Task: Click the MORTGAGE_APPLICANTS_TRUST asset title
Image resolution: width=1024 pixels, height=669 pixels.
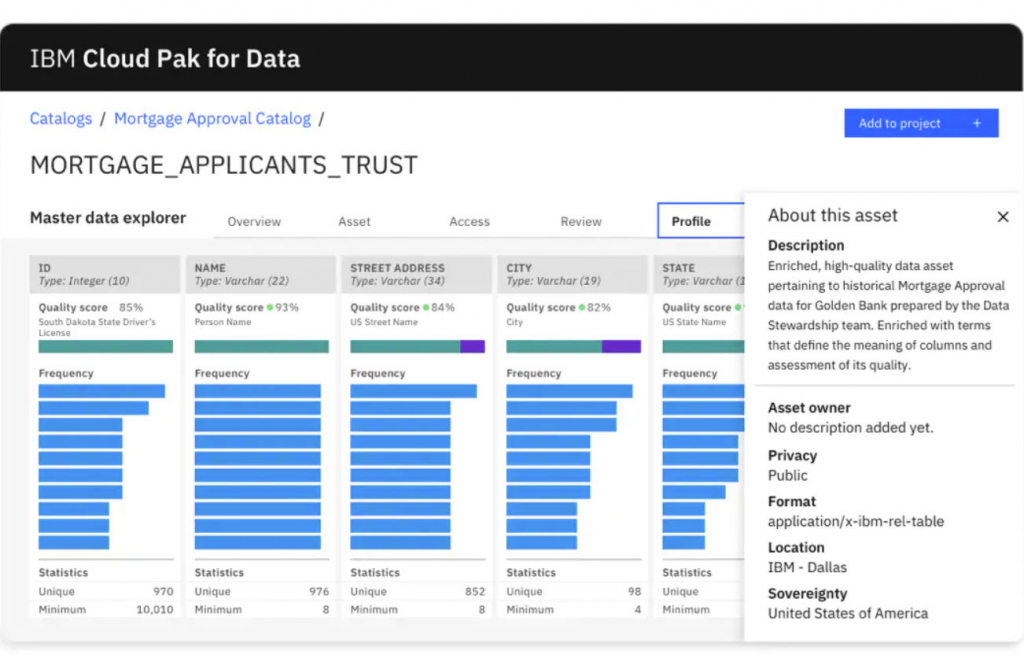Action: [x=223, y=165]
